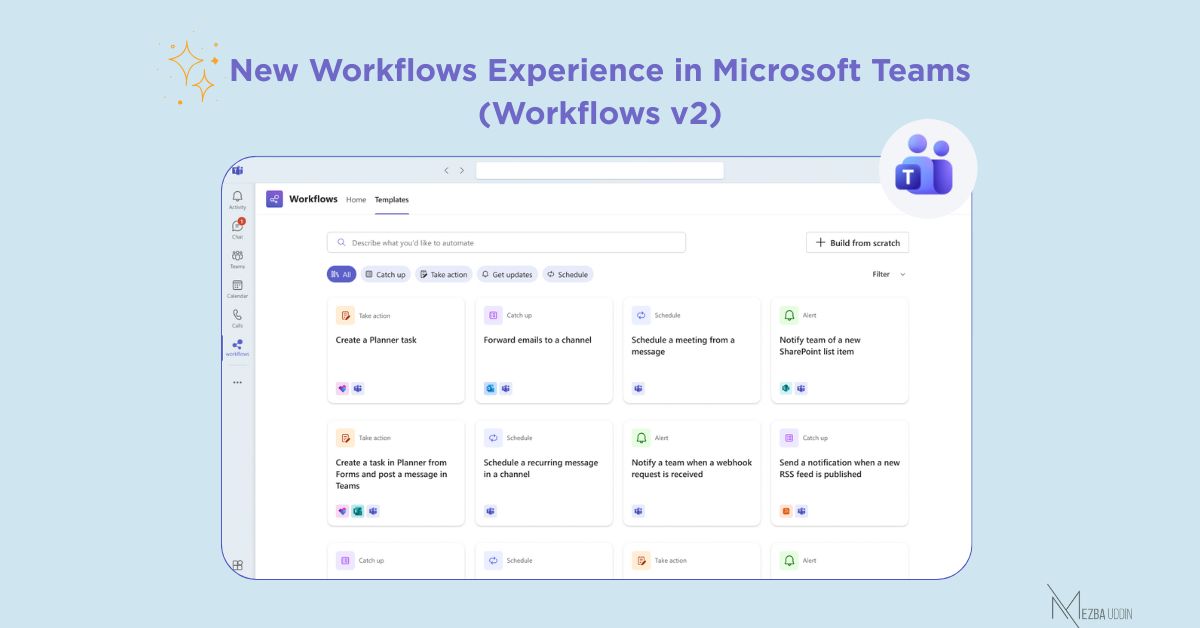Toggle the Catch up filter chip
This screenshot has height=628, width=1200.
point(385,274)
